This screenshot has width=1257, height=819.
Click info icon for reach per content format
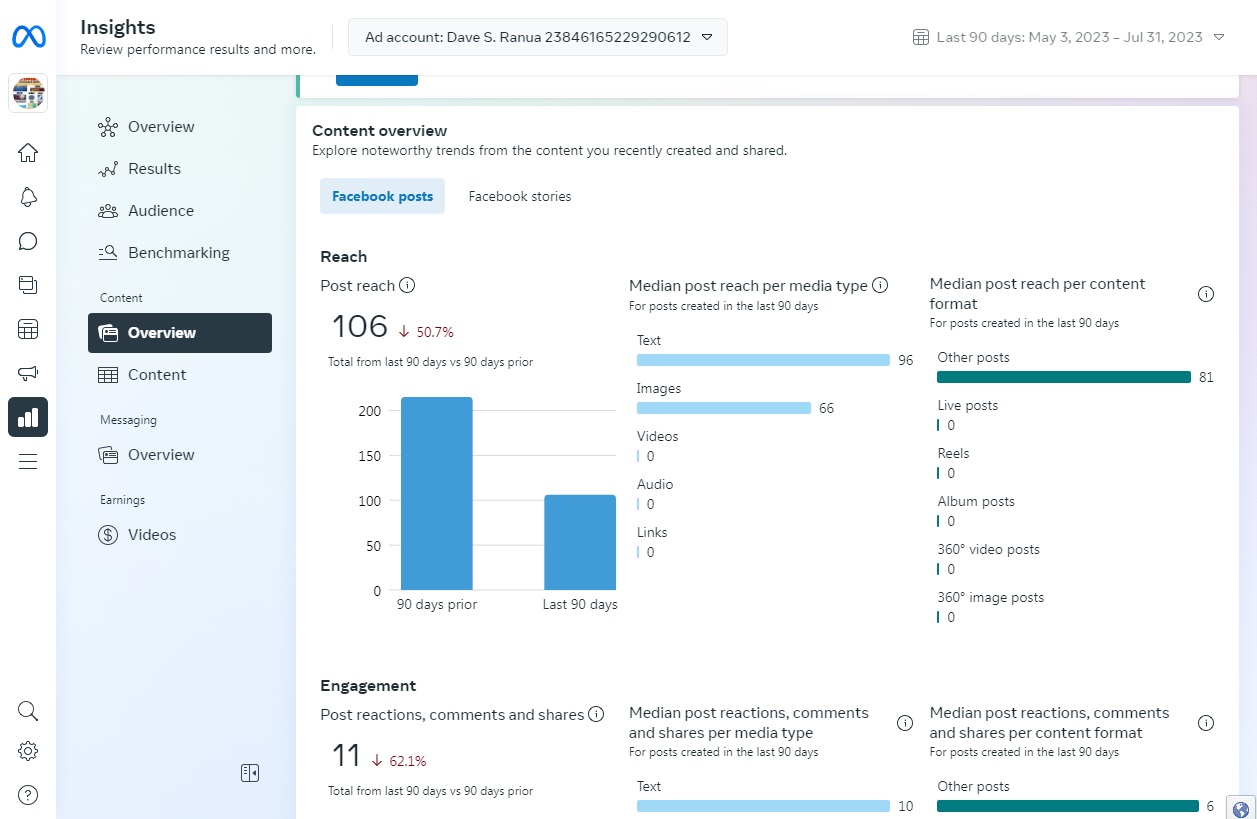pyautogui.click(x=1206, y=294)
